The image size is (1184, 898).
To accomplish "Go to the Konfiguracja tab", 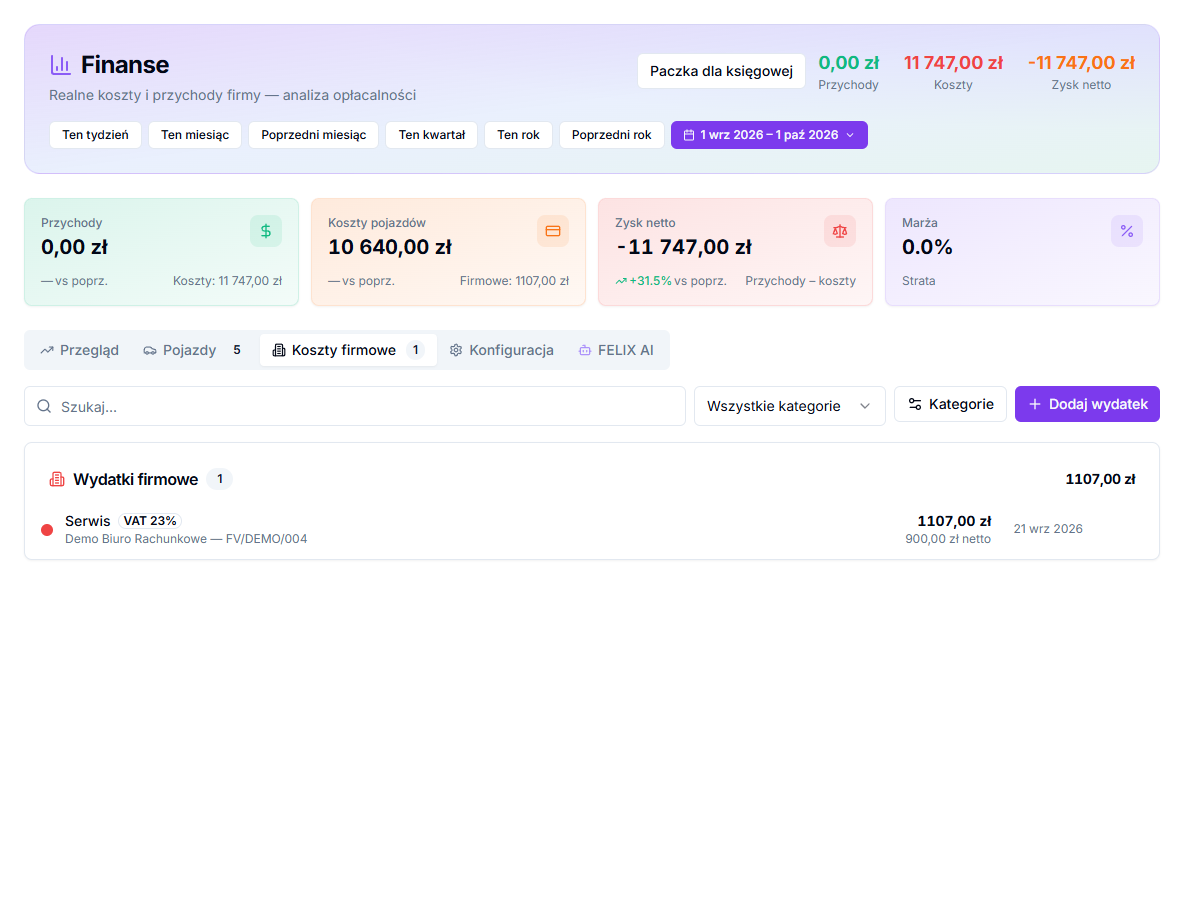I will (501, 350).
